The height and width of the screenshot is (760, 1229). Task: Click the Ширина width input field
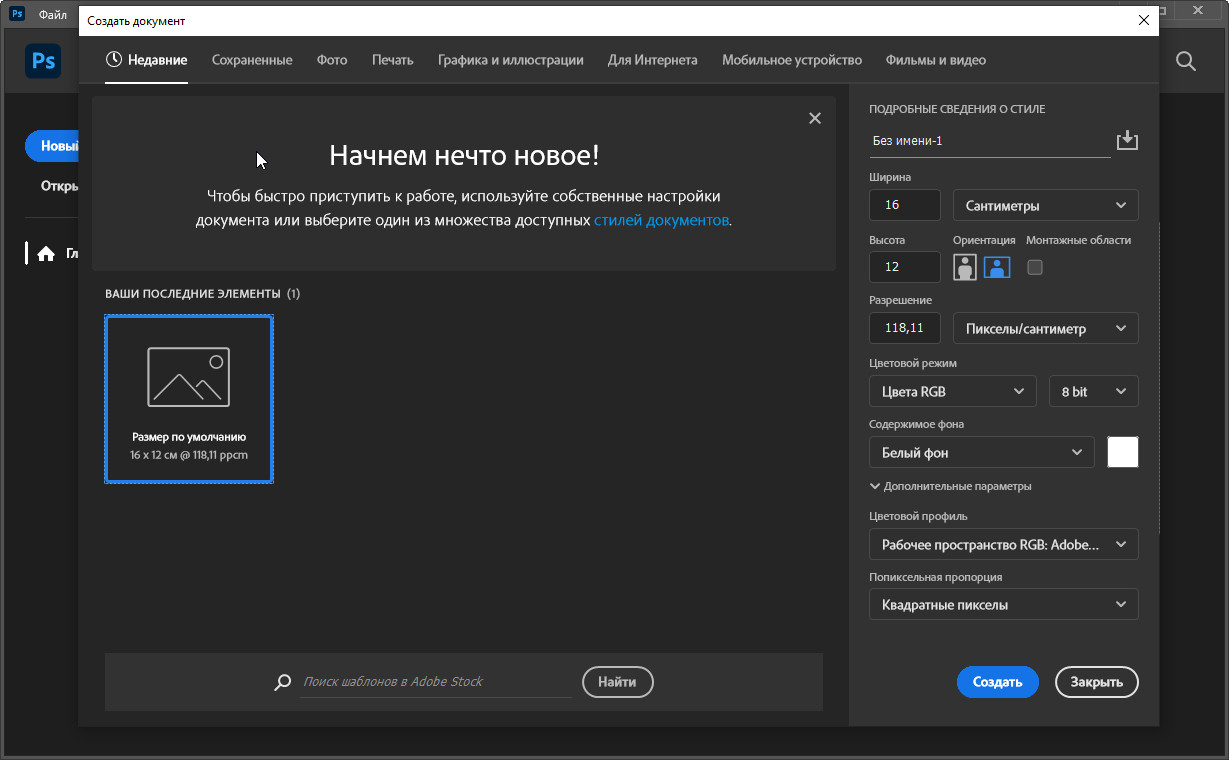905,206
